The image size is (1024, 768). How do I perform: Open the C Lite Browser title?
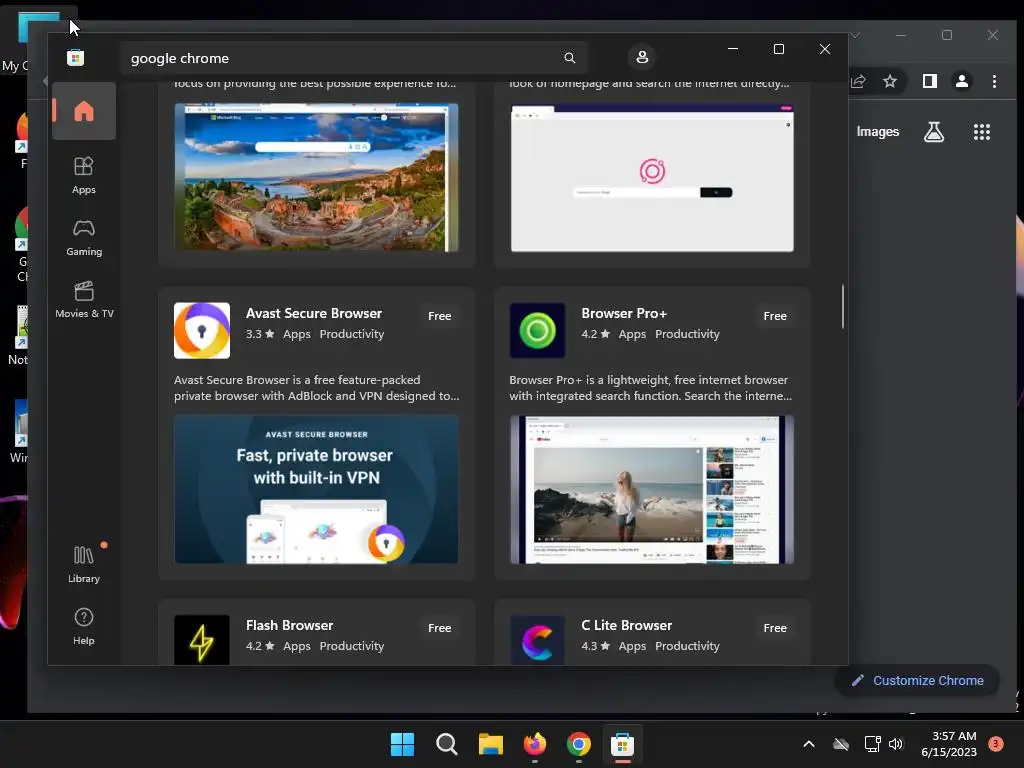coord(627,626)
